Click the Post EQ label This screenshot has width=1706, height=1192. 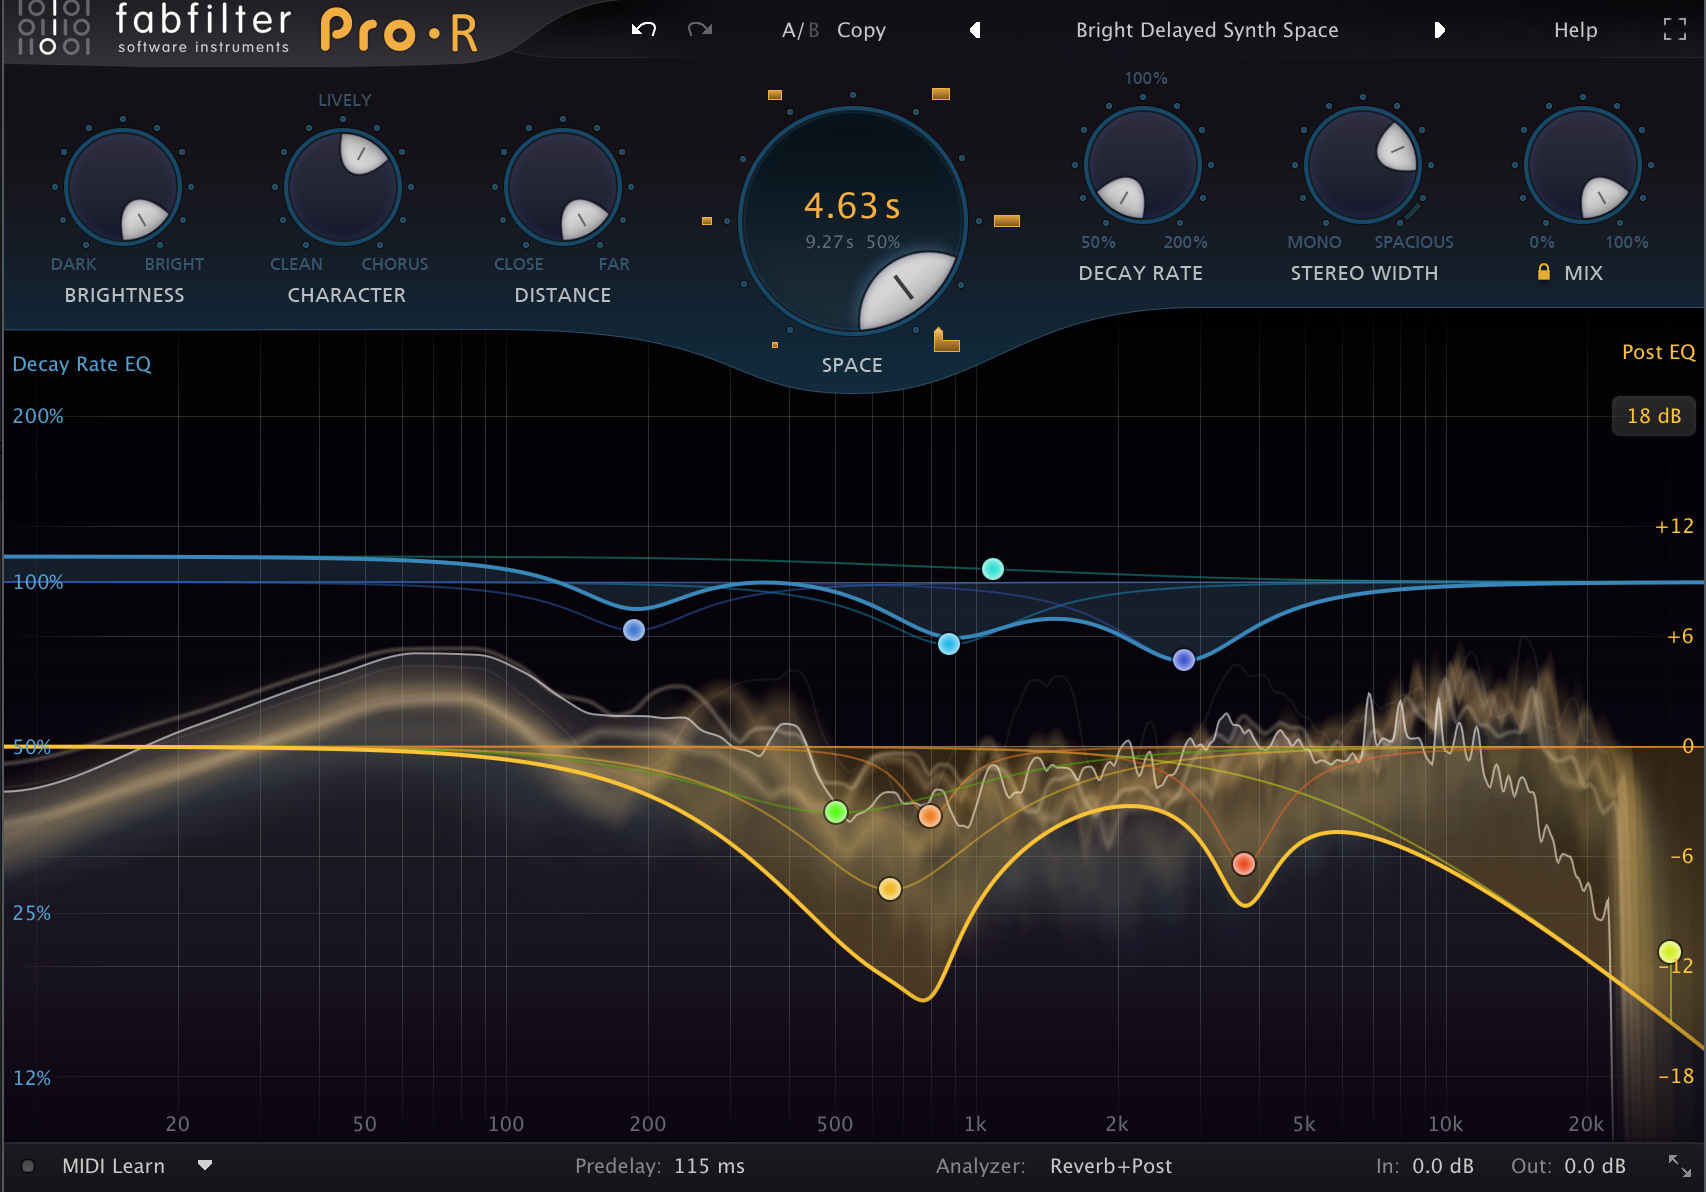(x=1659, y=352)
